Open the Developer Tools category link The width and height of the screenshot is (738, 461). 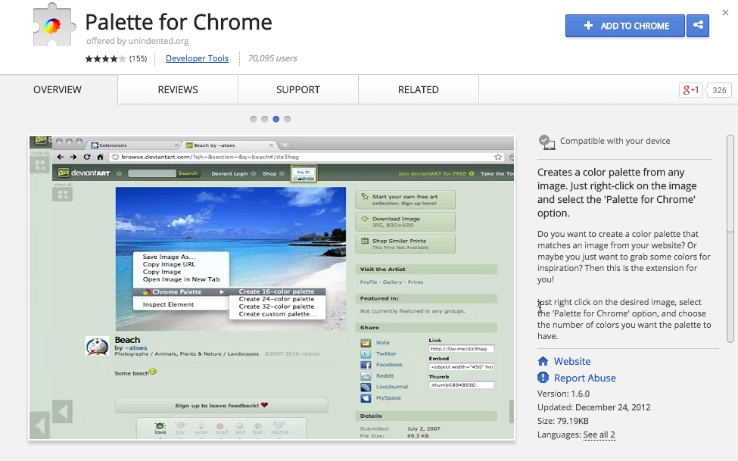pos(197,58)
